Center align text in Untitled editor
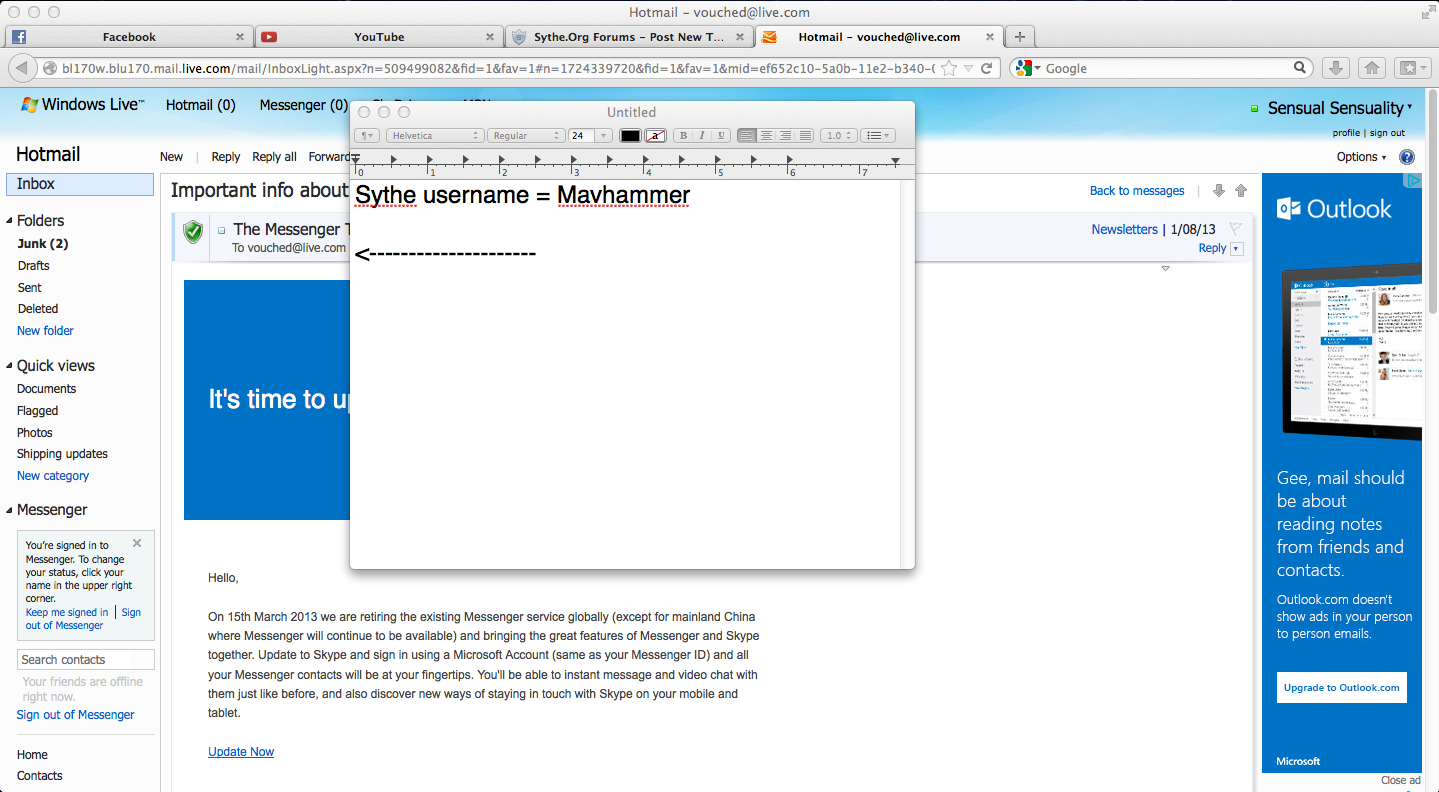The width and height of the screenshot is (1439, 792). pyautogui.click(x=766, y=136)
